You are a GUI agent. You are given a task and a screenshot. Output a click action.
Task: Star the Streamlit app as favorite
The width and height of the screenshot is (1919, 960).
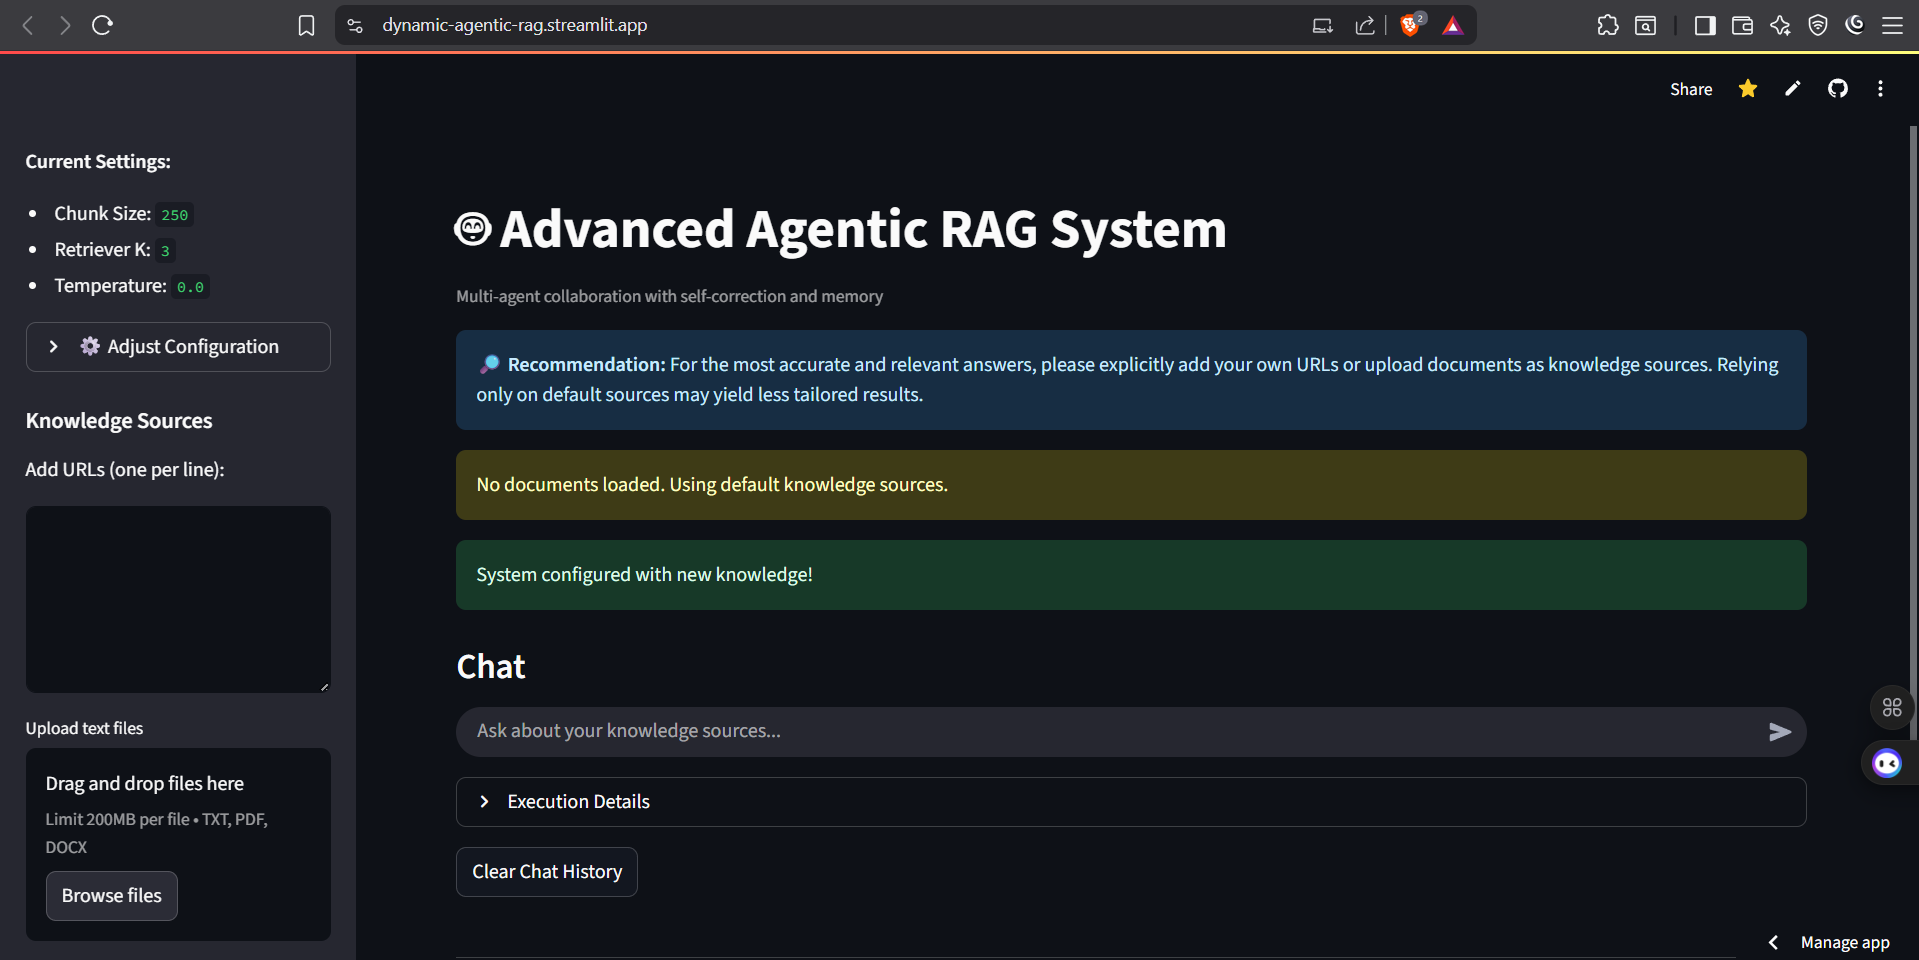1748,89
